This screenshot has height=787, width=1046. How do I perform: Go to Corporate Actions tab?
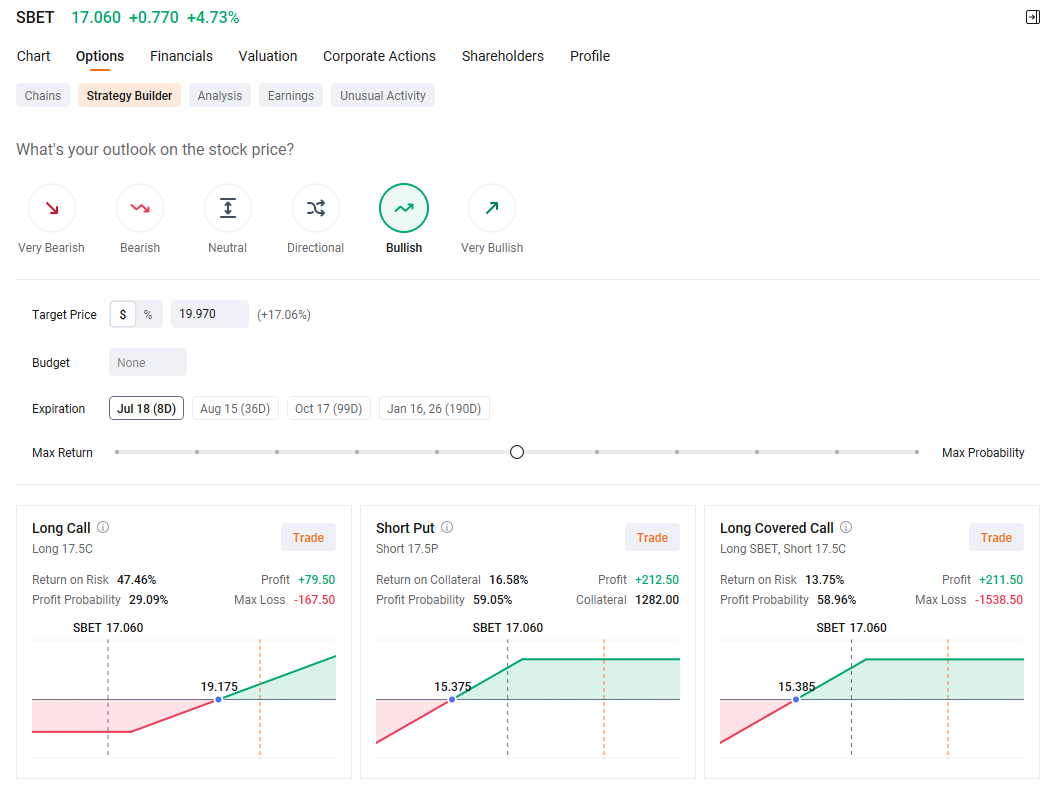(379, 56)
